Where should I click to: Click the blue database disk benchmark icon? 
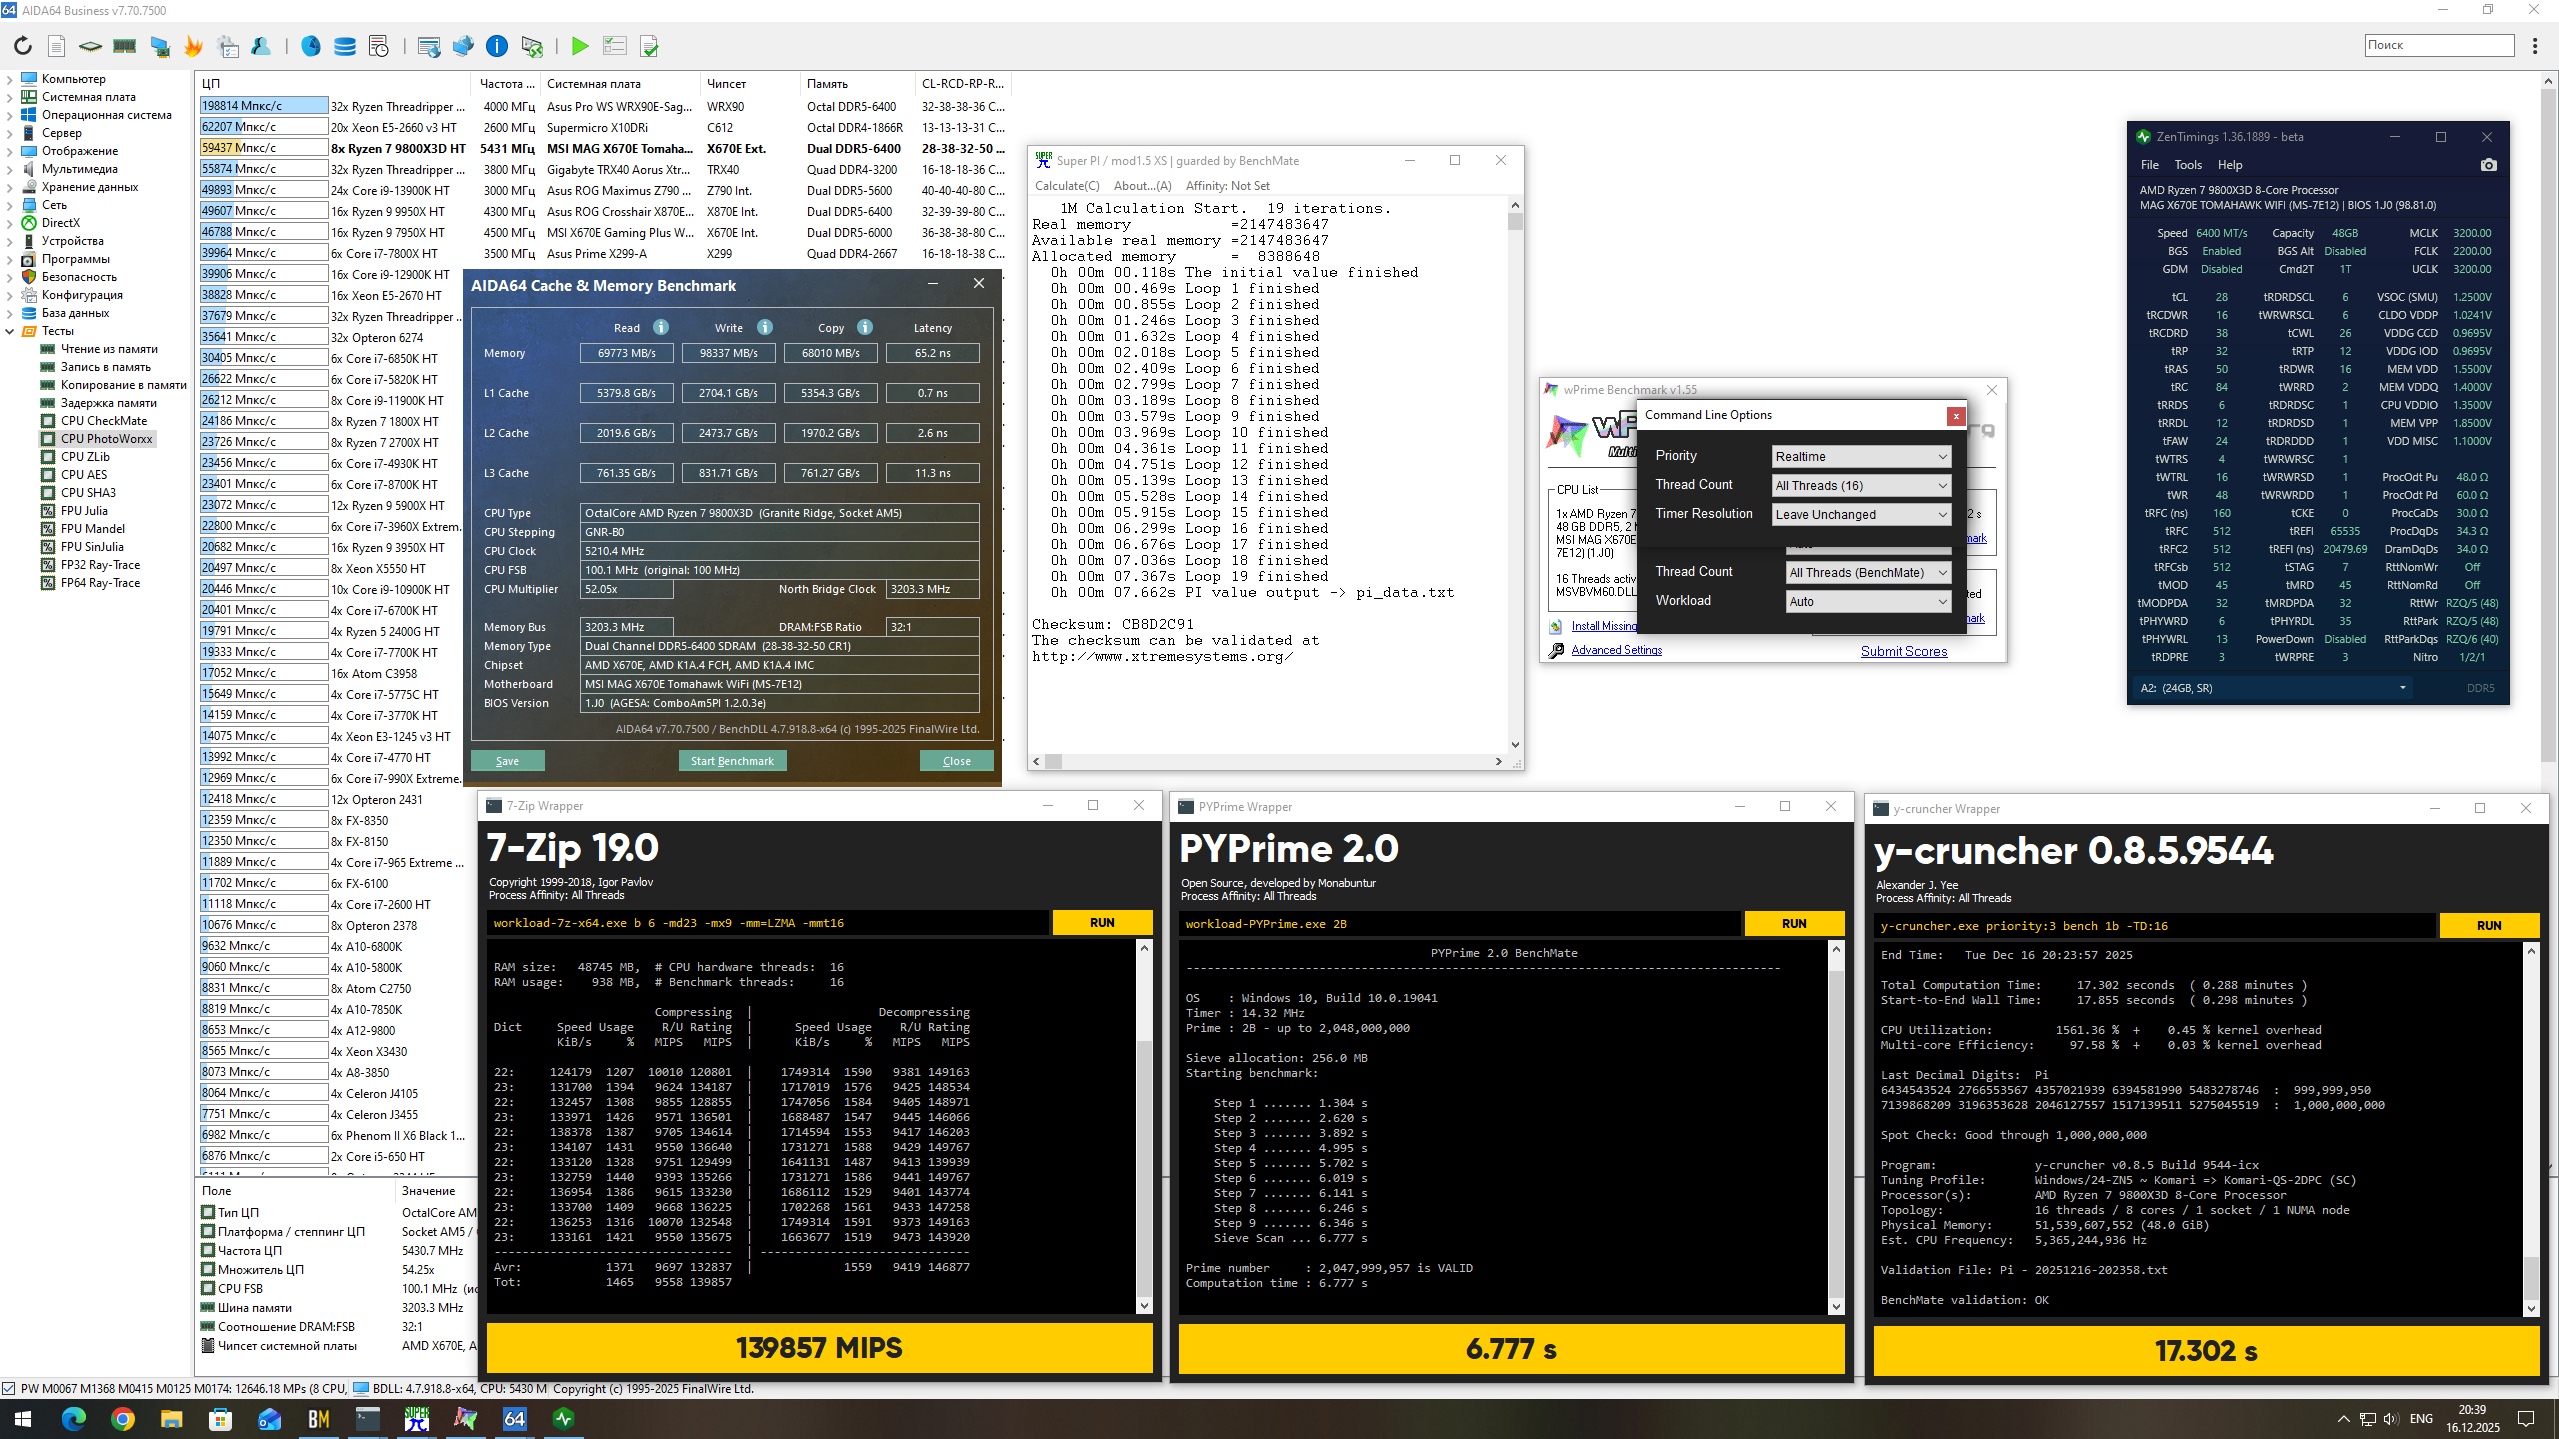click(344, 46)
